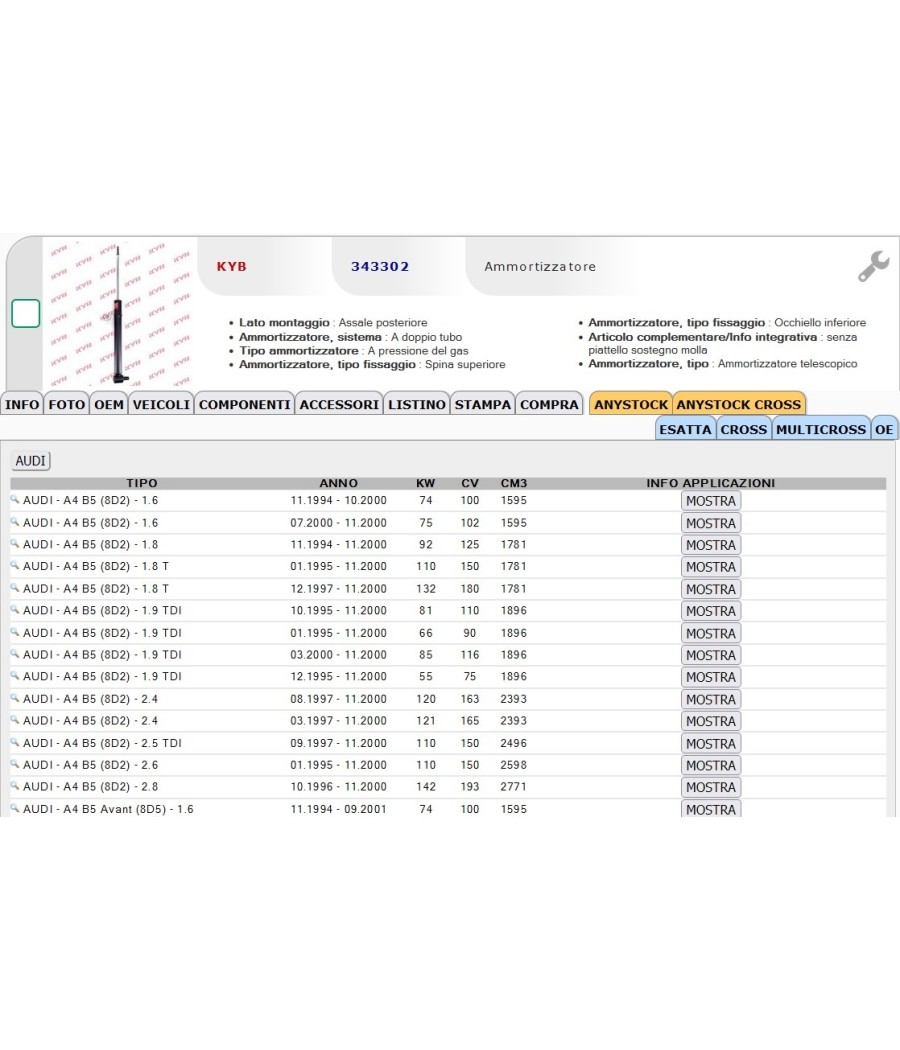Click magnifier icon for A4 B5 2.6 row

click(15, 765)
